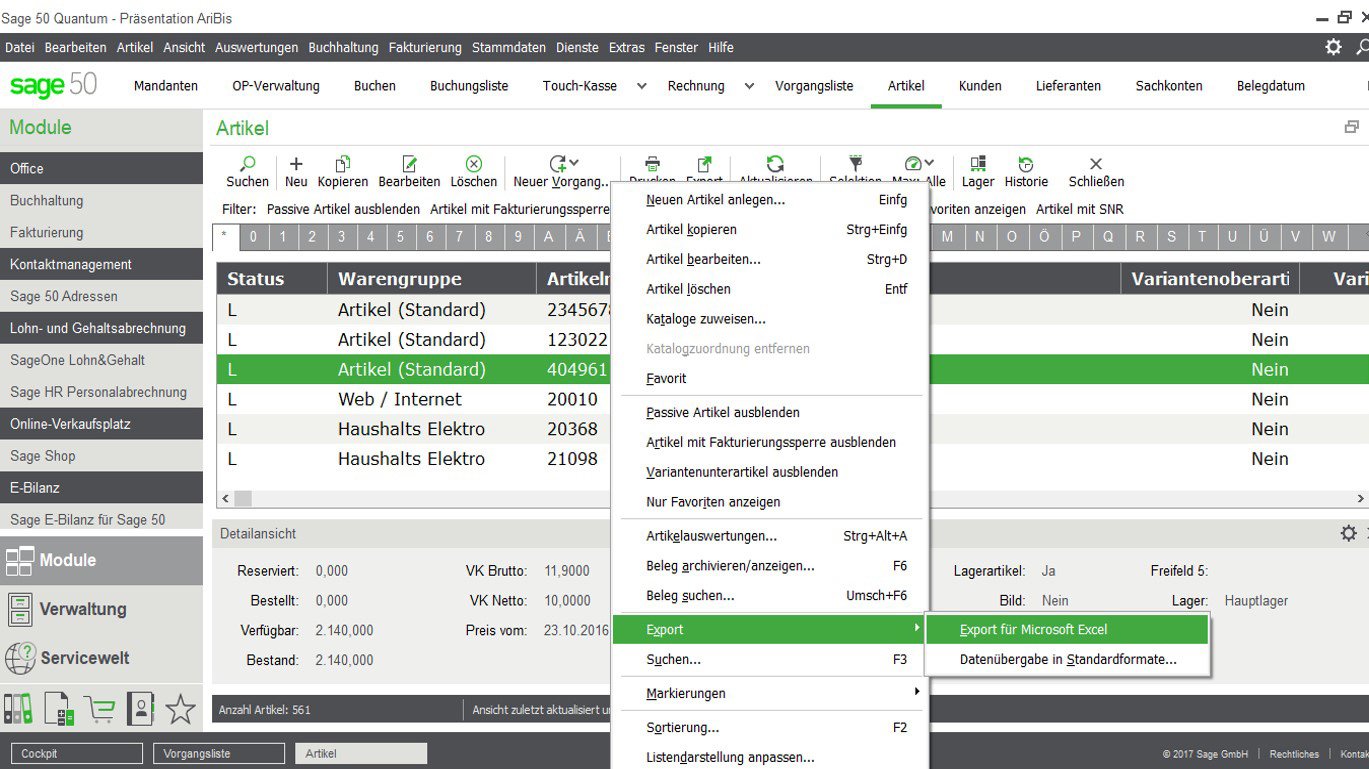This screenshot has width=1369, height=769.
Task: Click the address book icon in the sidebar footer
Action: pos(140,708)
